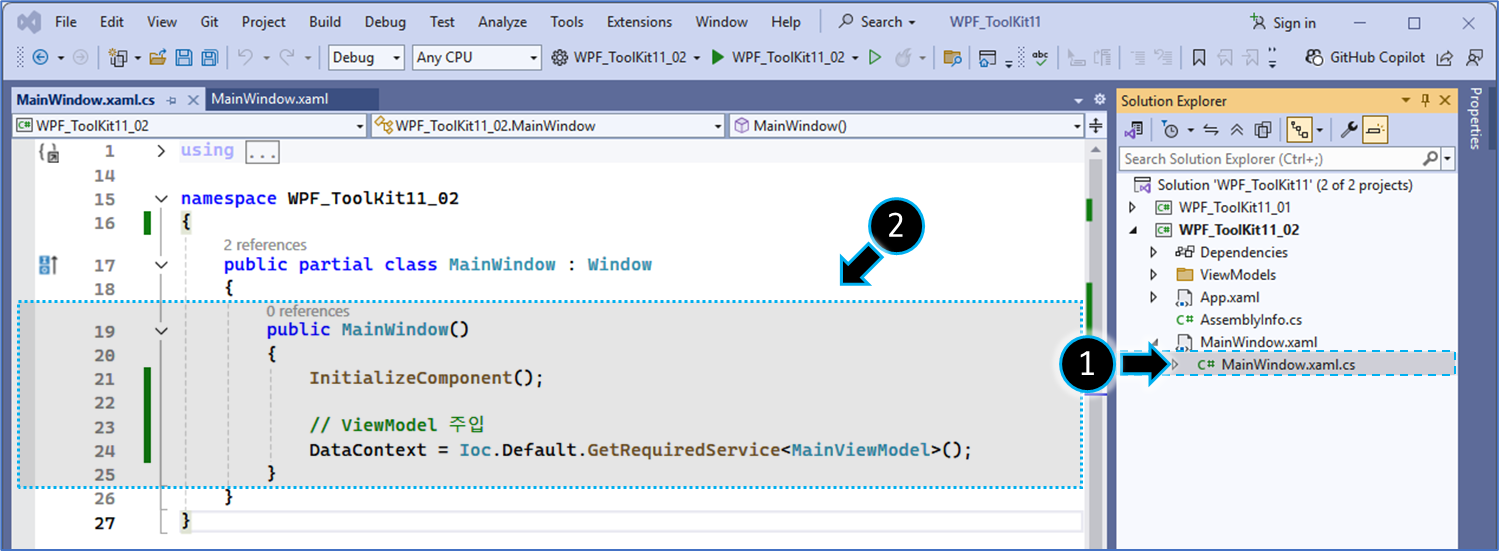Save the current file with the Save icon
Screen dimensions: 1499x551
184,58
